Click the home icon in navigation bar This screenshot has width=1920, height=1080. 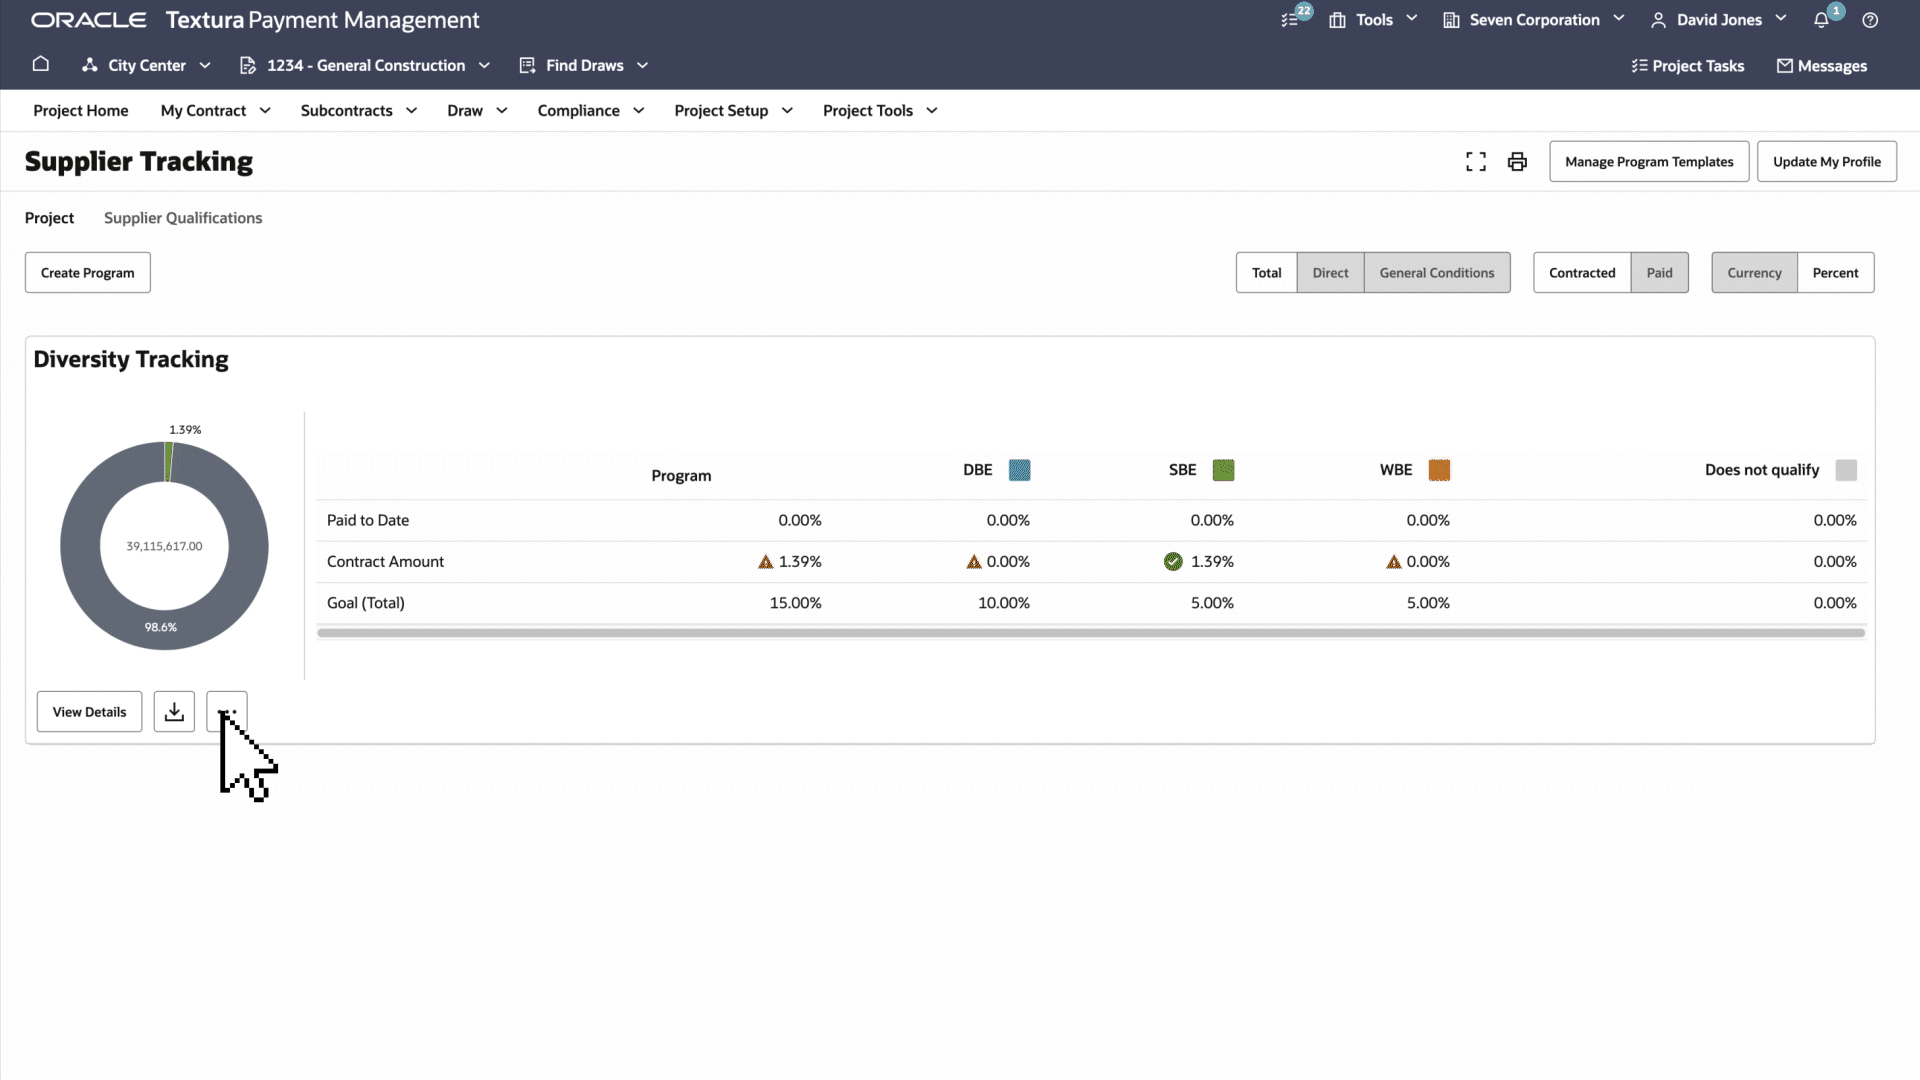41,65
